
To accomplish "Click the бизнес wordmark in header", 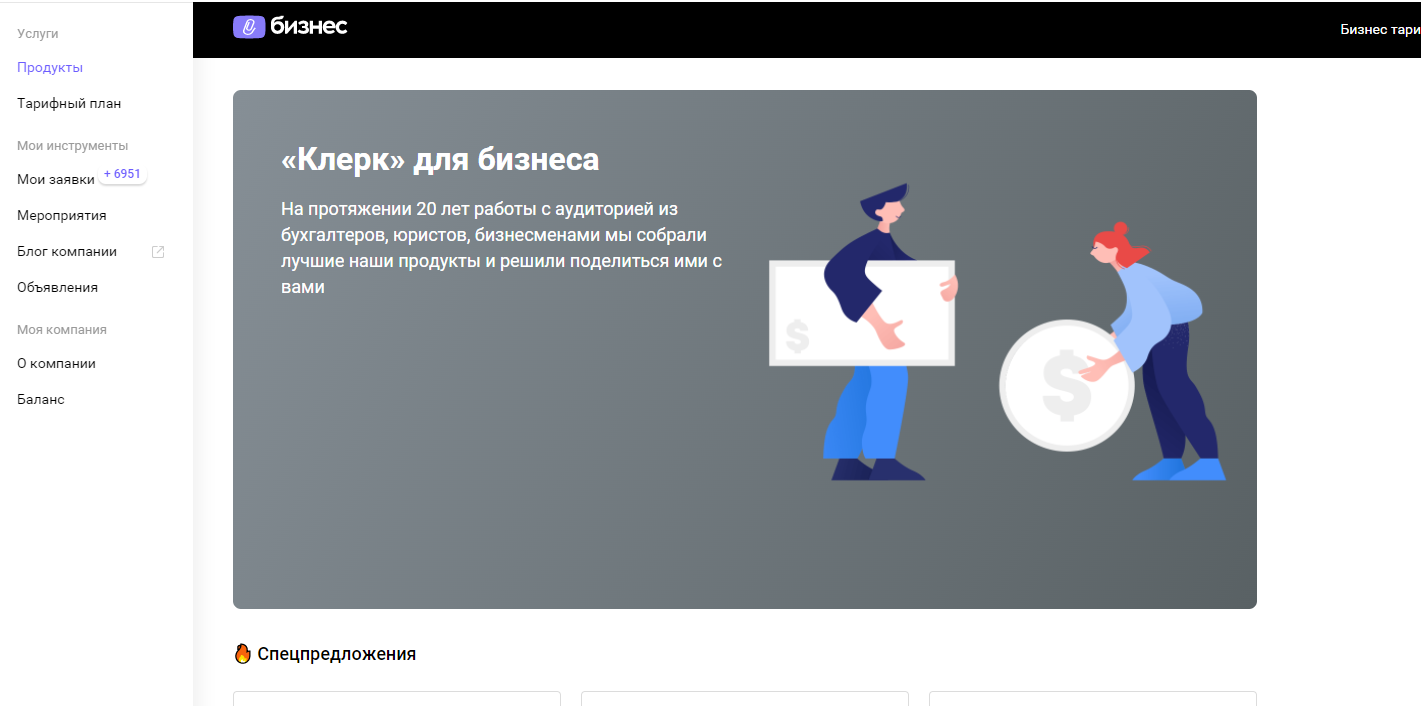I will [x=308, y=27].
